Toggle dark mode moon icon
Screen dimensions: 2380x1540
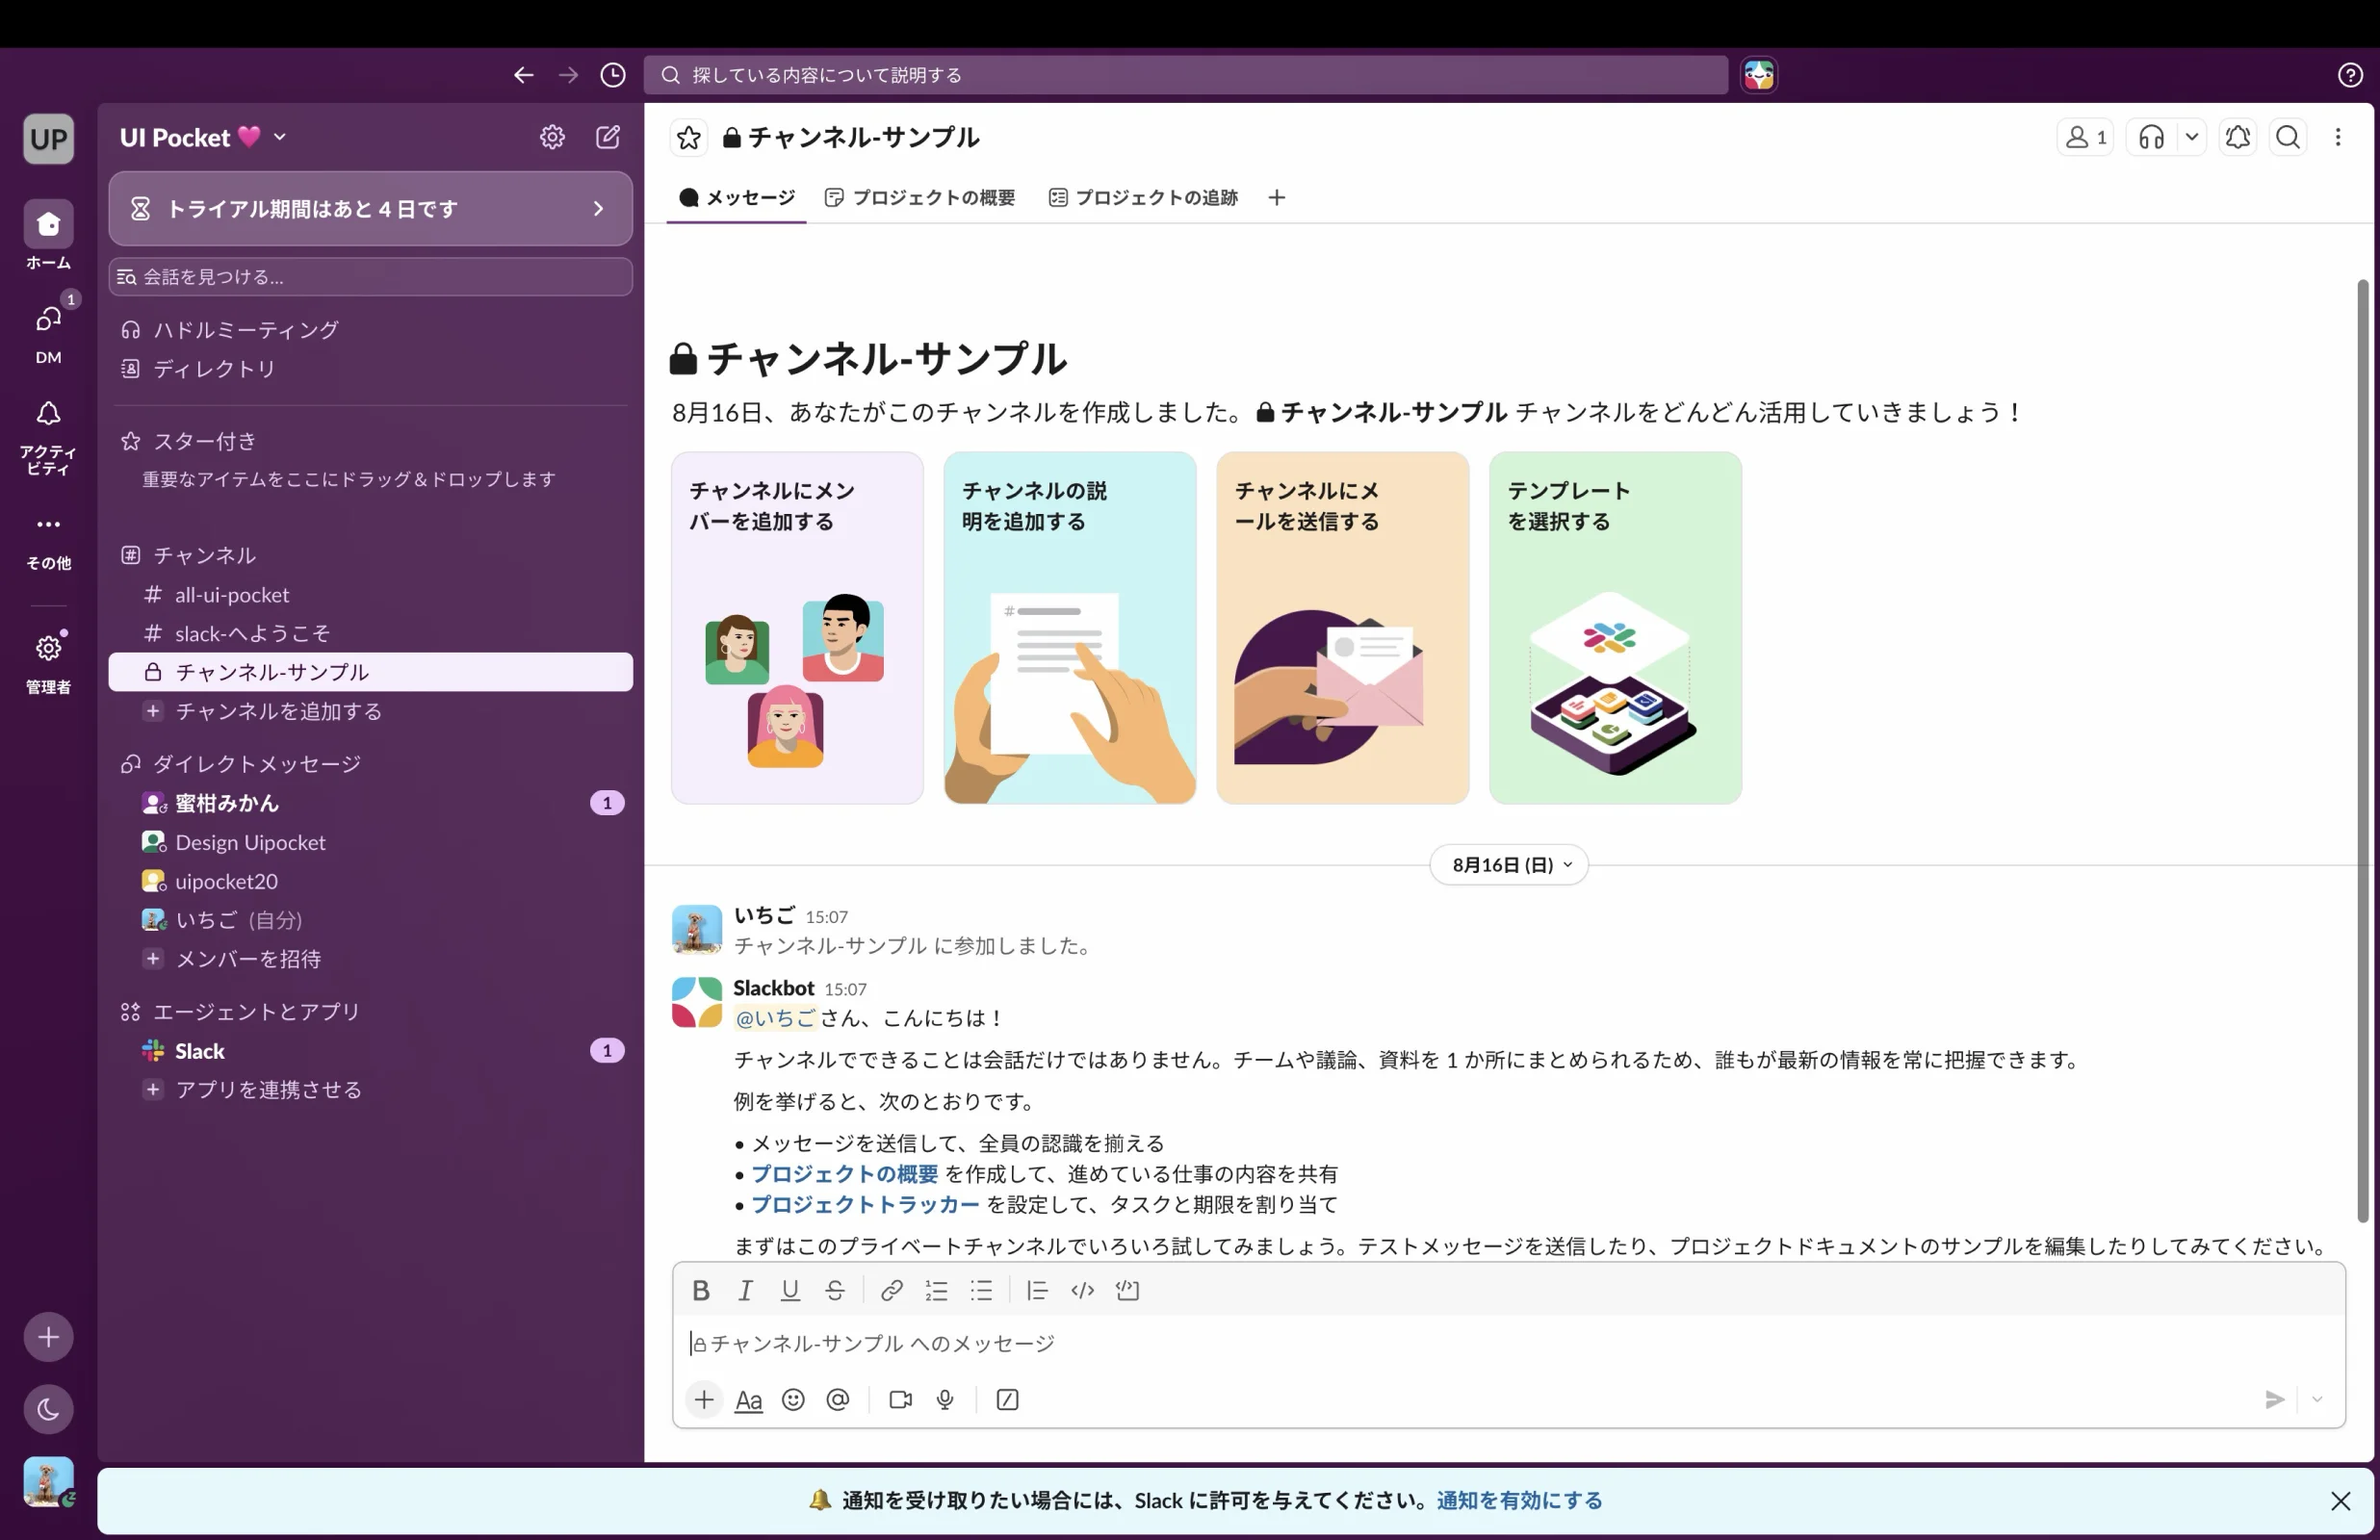coord(48,1409)
